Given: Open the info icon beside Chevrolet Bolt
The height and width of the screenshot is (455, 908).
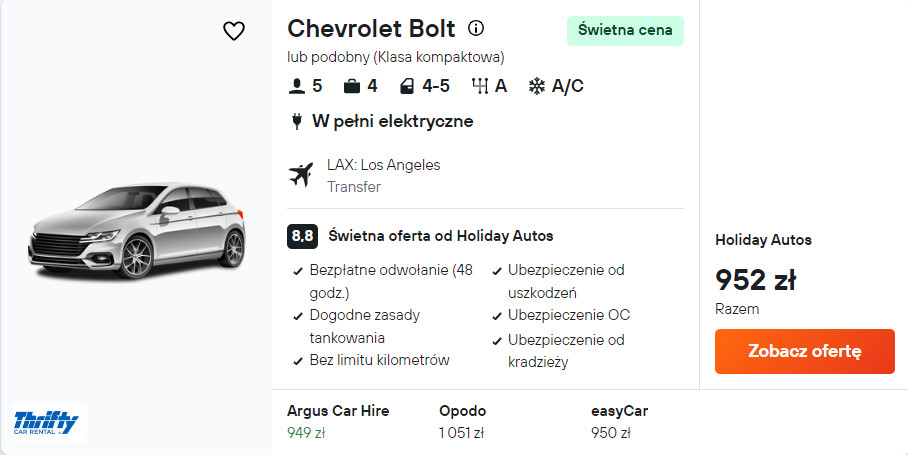Looking at the screenshot, I should [476, 28].
